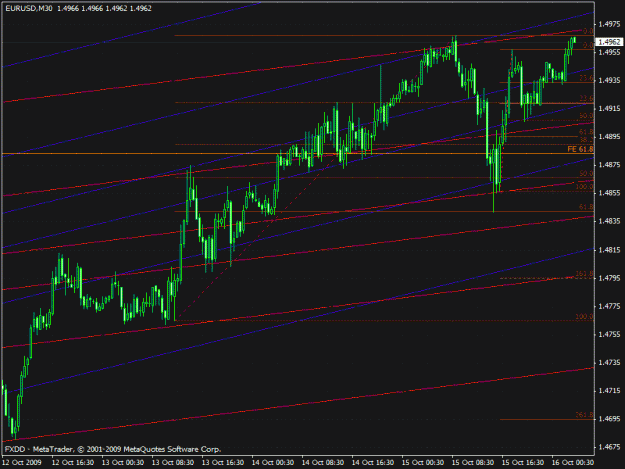The height and width of the screenshot is (469, 625).
Task: Click the 1.4975 price axis label
Action: [x=609, y=24]
